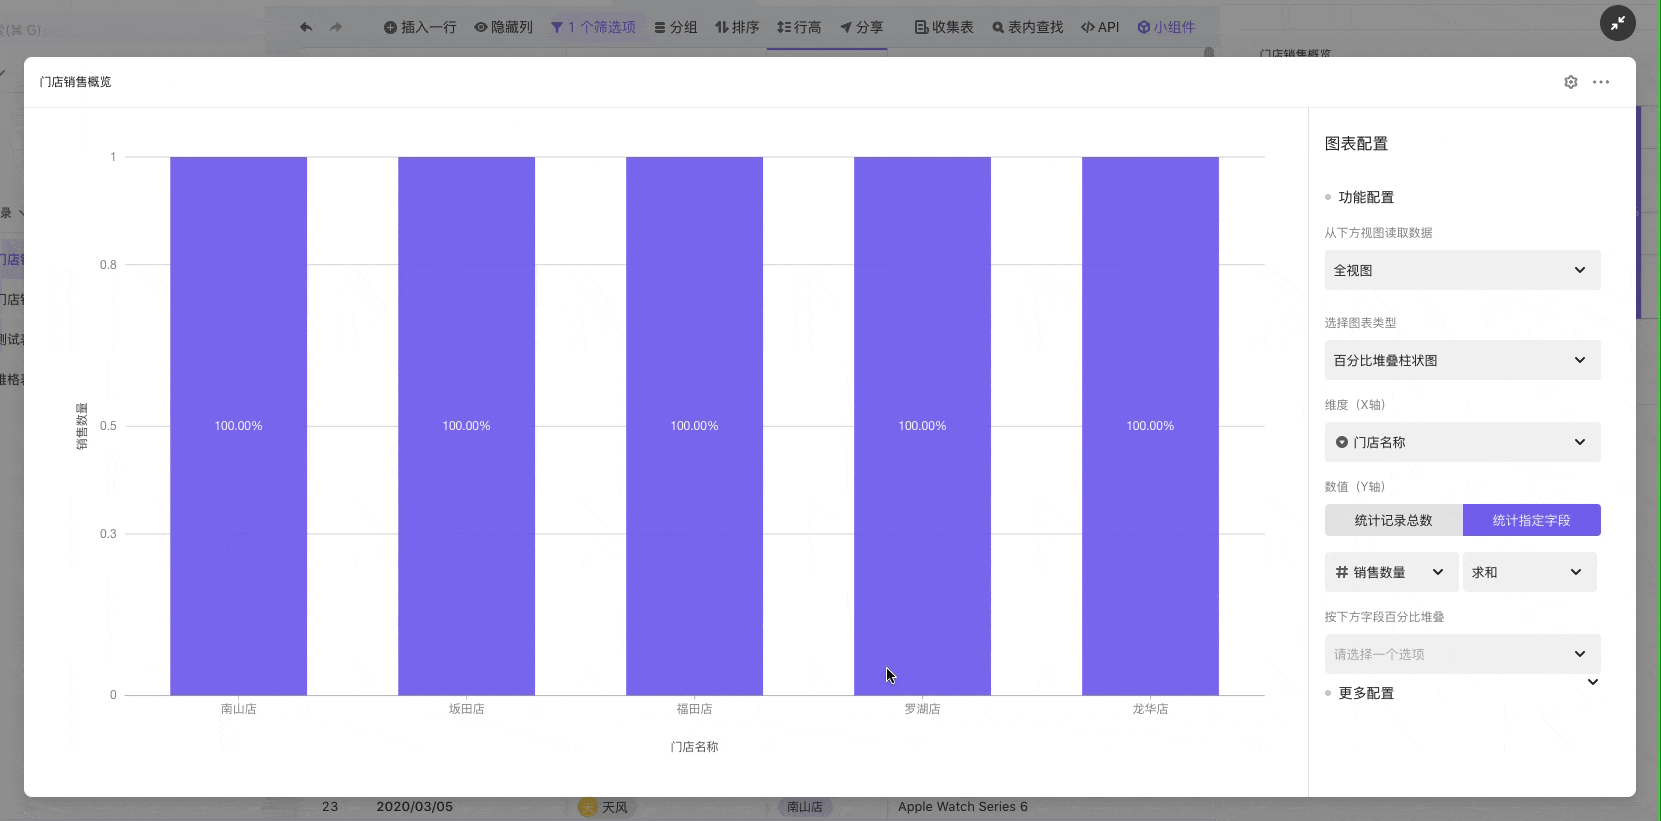Click the 请选择一个选项 stacking field selector
Screen dimensions: 1661x821
click(x=1462, y=654)
